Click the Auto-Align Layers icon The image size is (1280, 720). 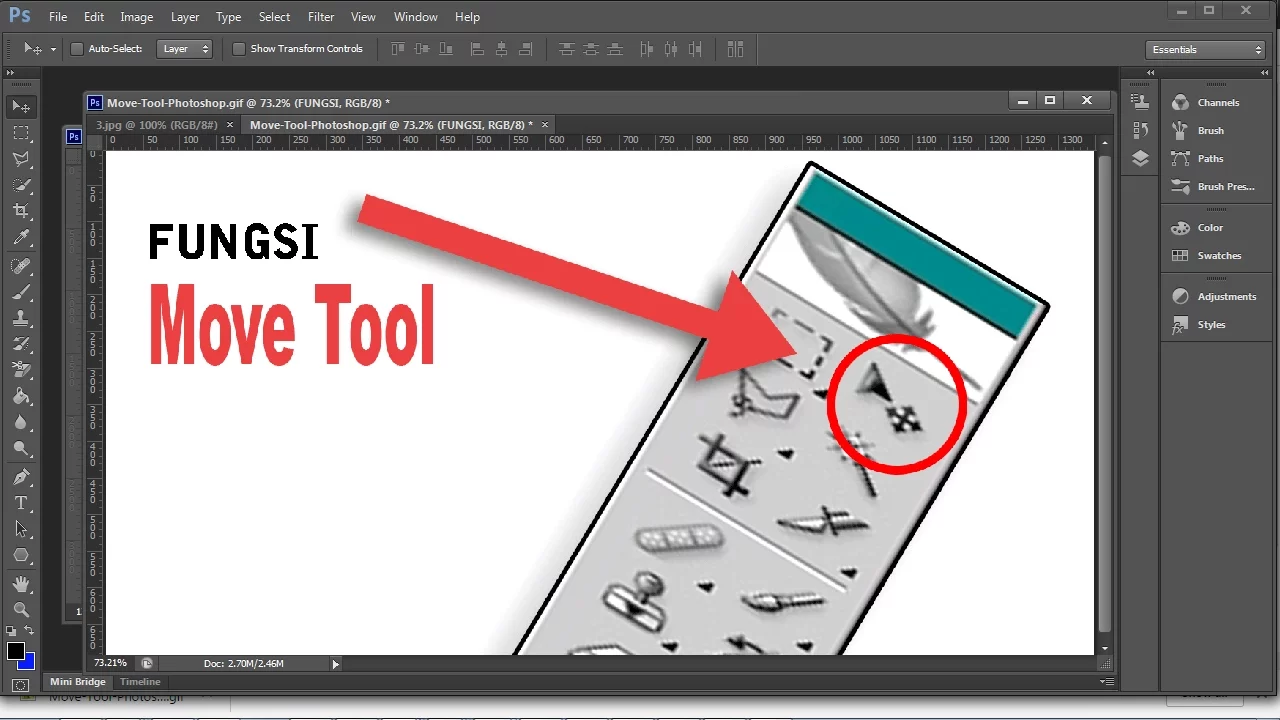pyautogui.click(x=736, y=49)
